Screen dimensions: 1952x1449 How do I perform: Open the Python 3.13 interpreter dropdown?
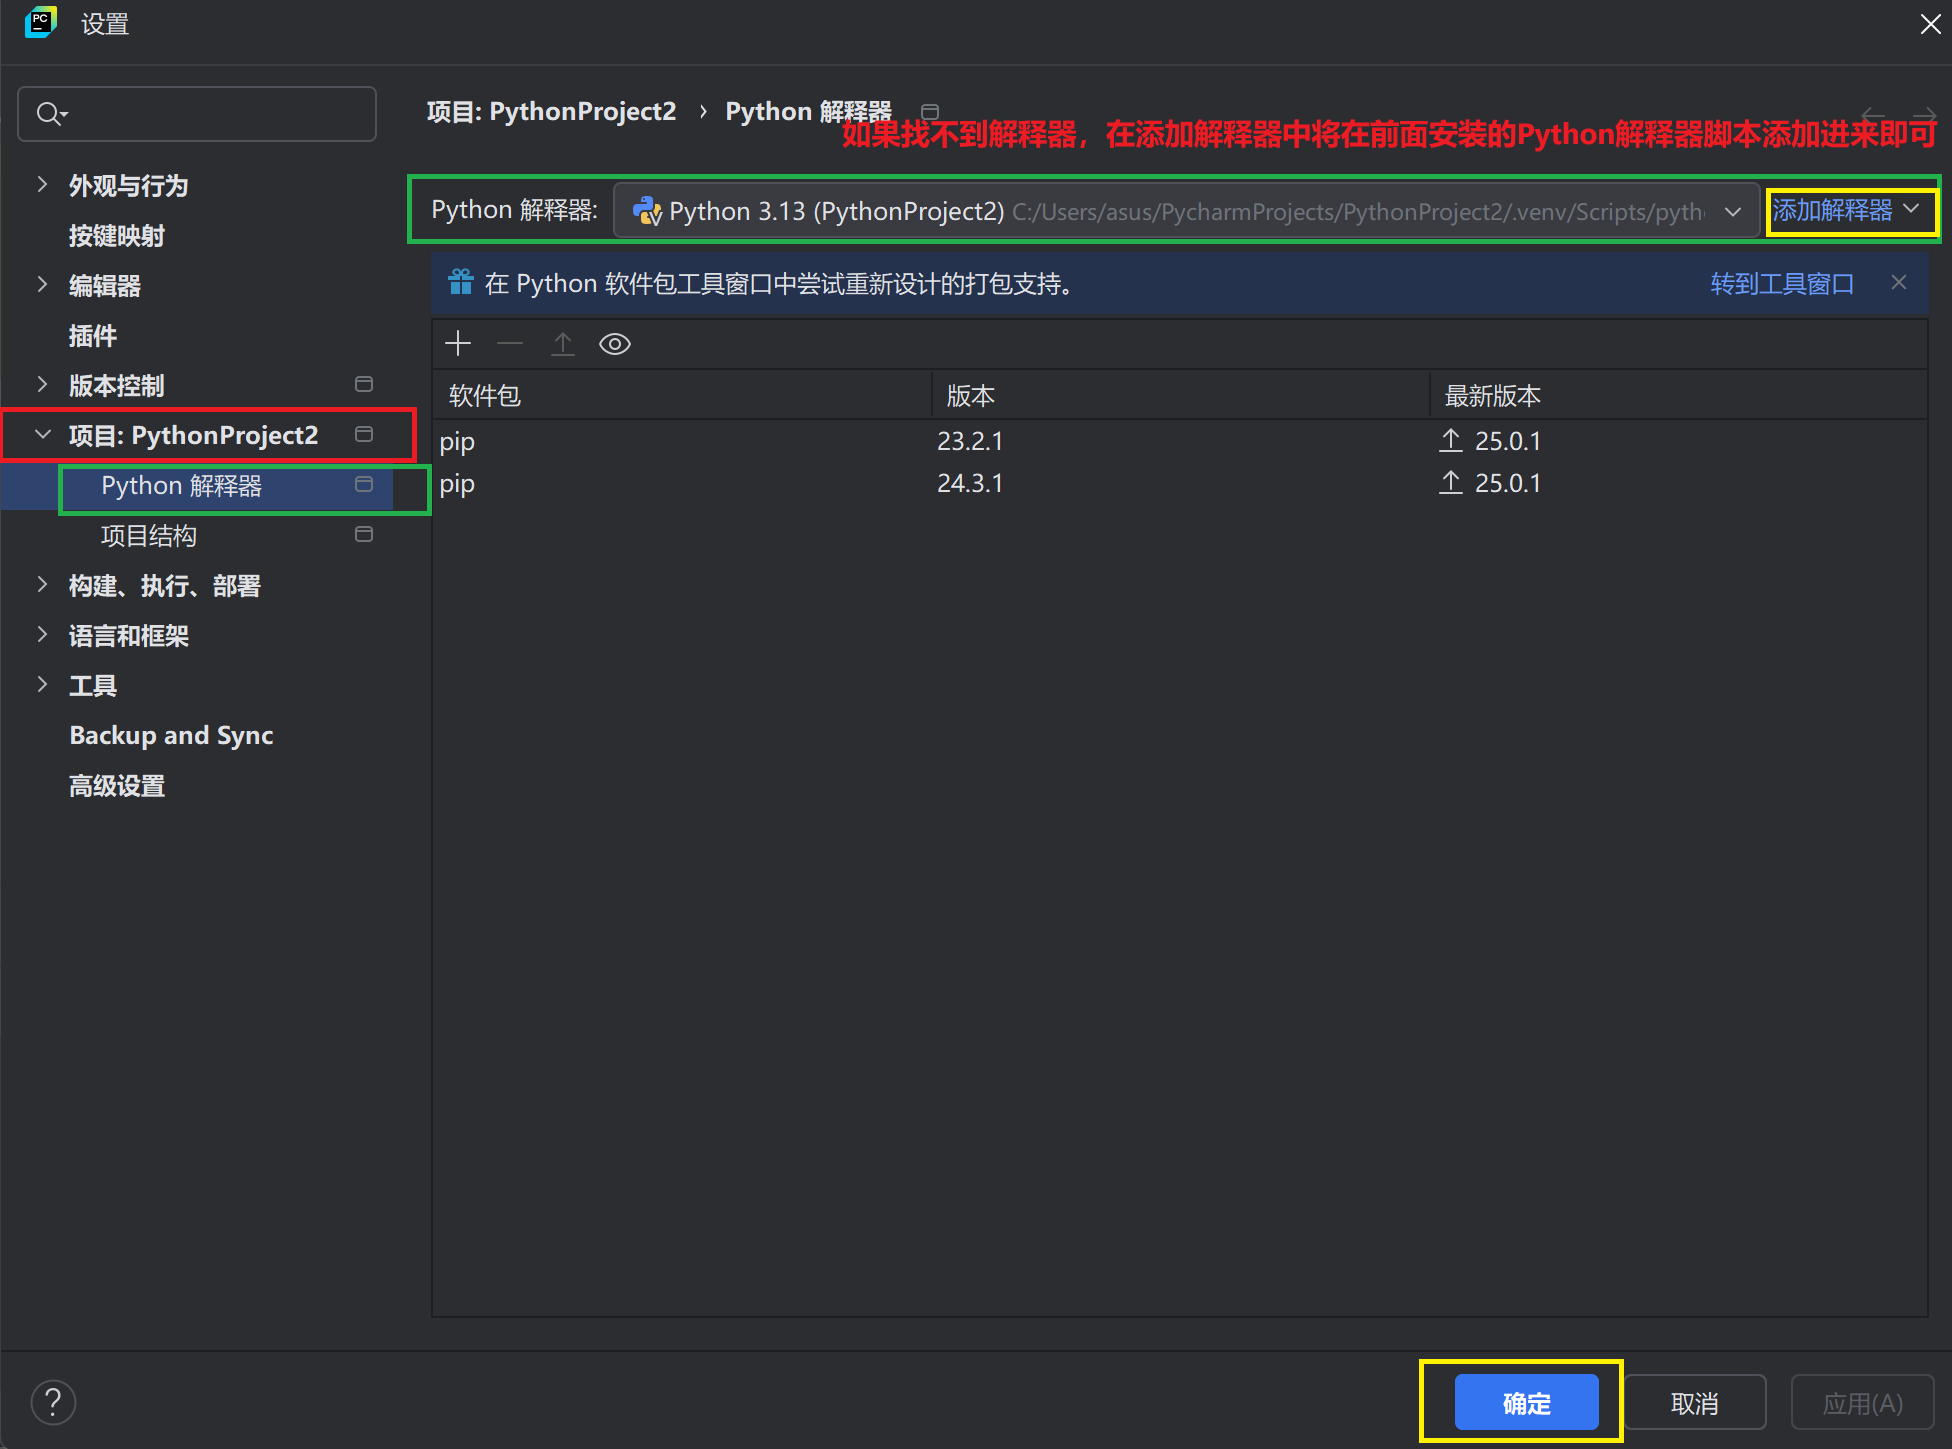1733,211
